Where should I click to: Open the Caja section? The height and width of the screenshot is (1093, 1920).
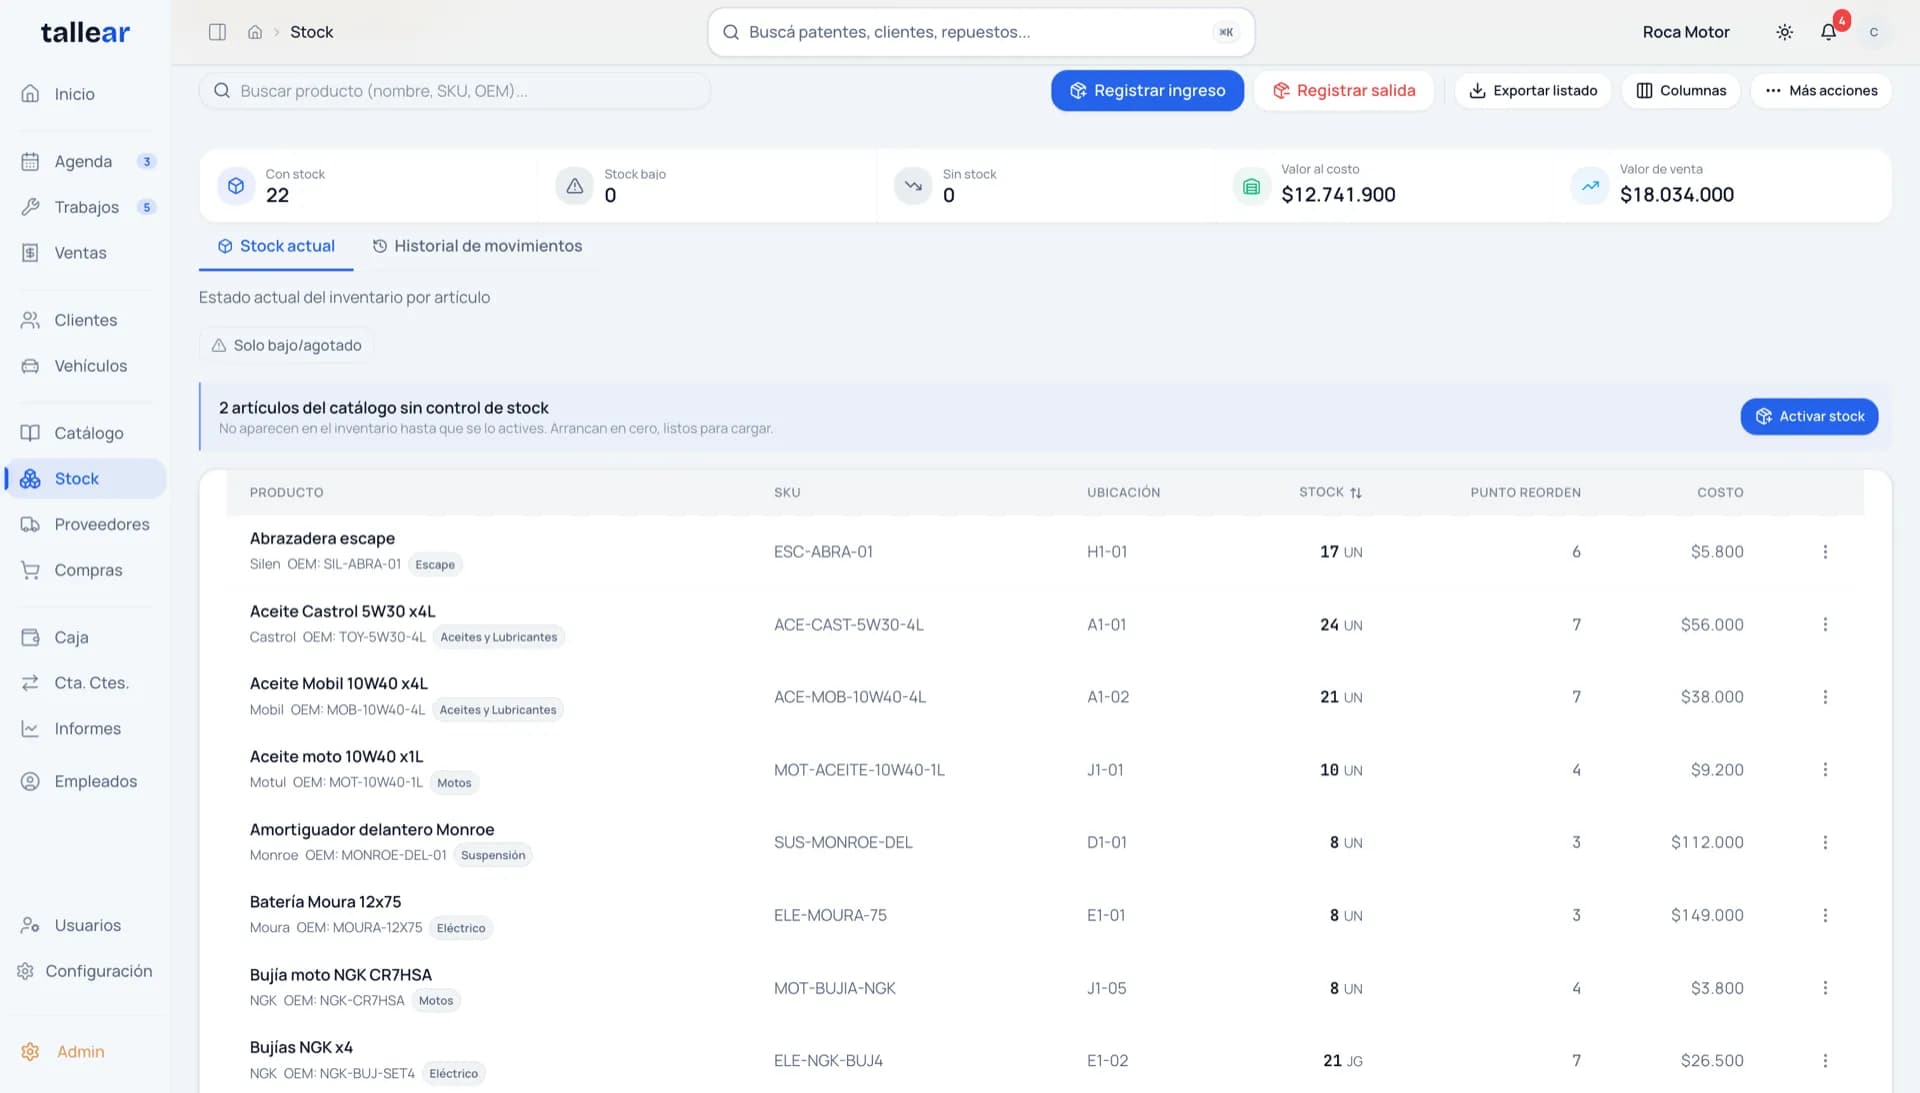coord(88,637)
